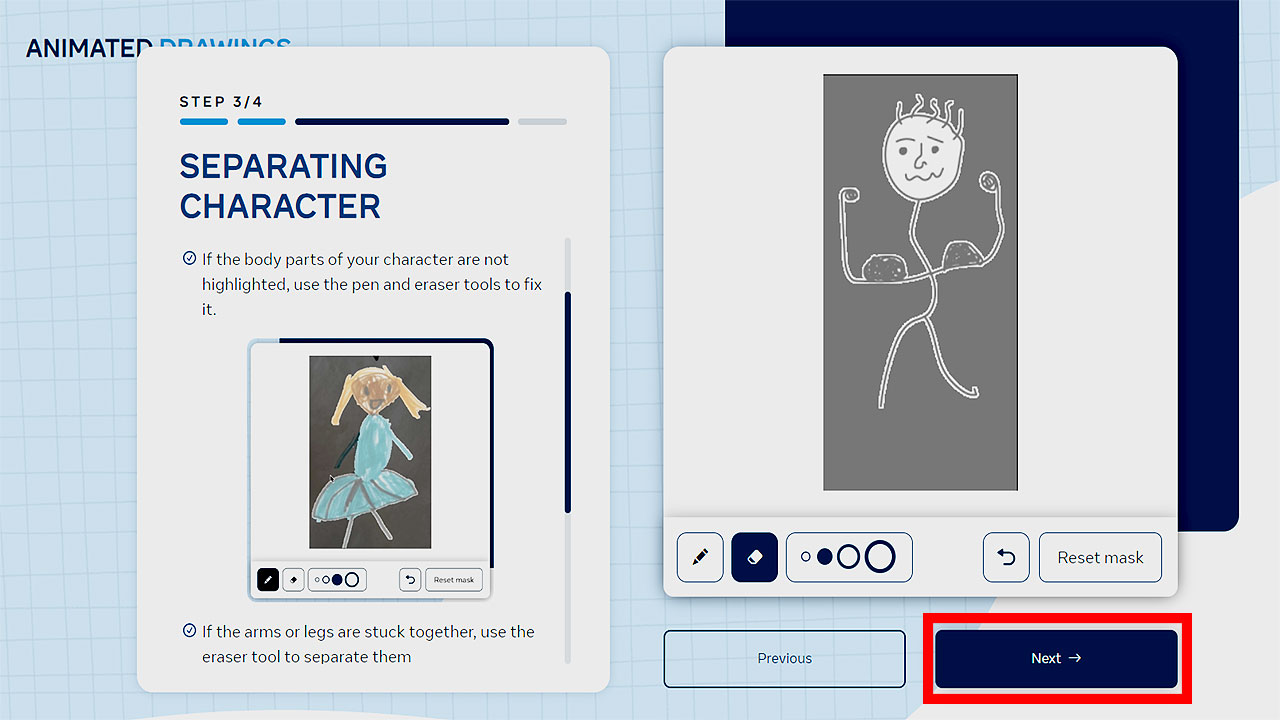The image size is (1280, 720).
Task: Click the tip about body parts not highlighted
Action: [x=372, y=284]
